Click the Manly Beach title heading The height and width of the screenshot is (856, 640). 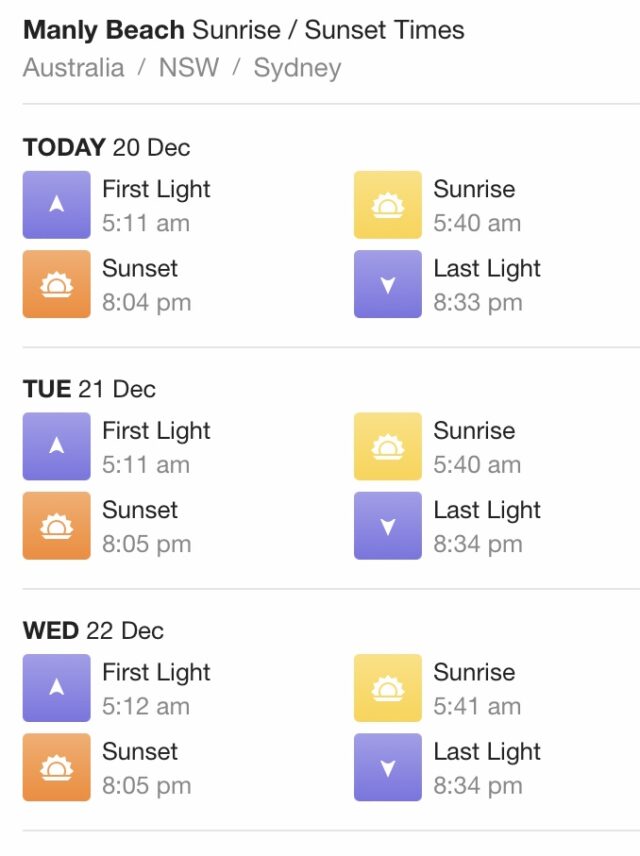[x=244, y=30]
